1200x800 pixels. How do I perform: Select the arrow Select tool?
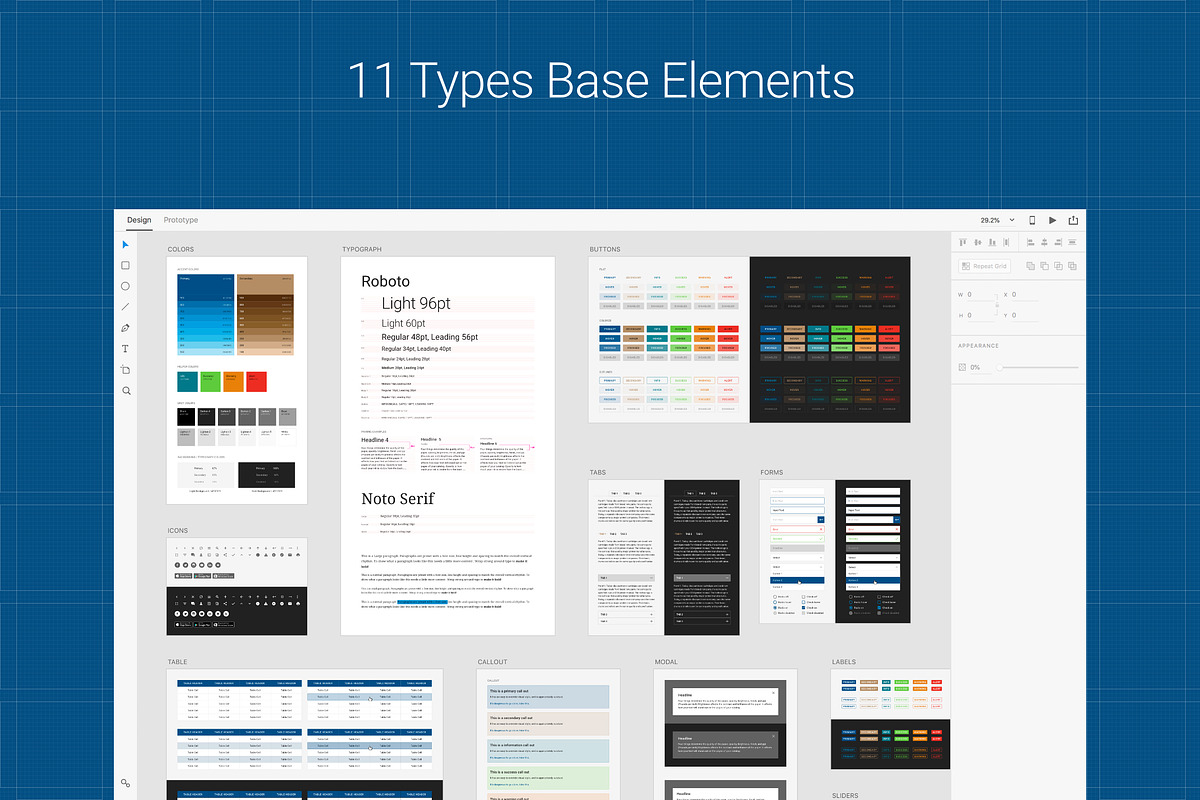click(x=126, y=245)
